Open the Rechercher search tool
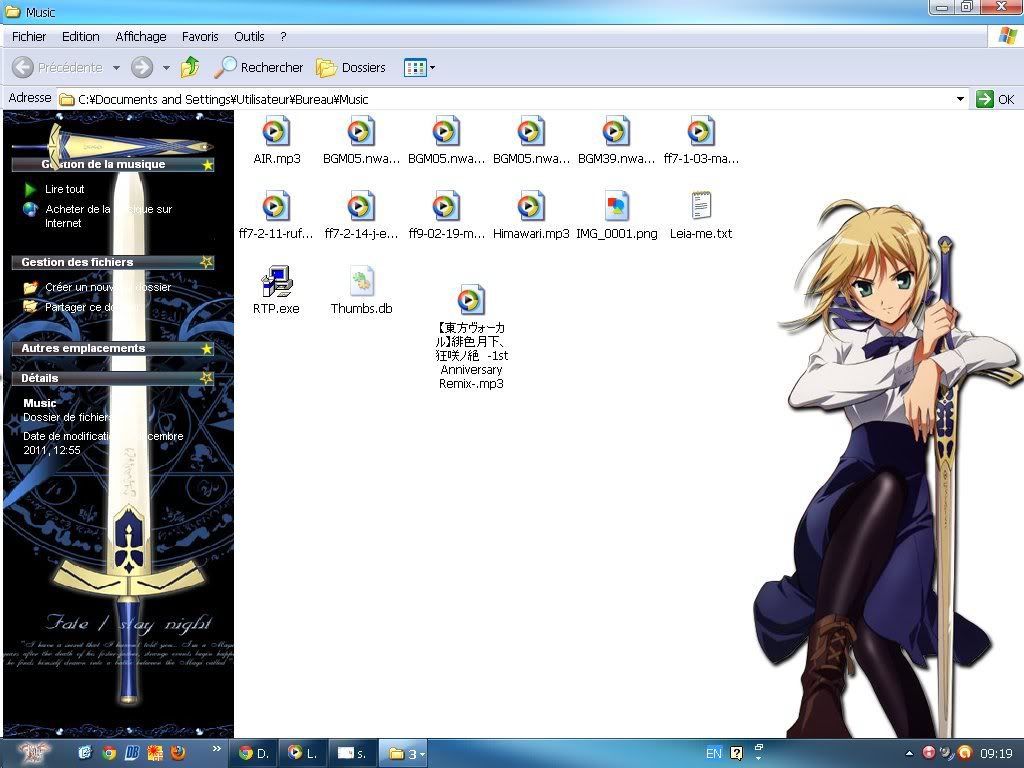The image size is (1024, 768). pyautogui.click(x=259, y=67)
